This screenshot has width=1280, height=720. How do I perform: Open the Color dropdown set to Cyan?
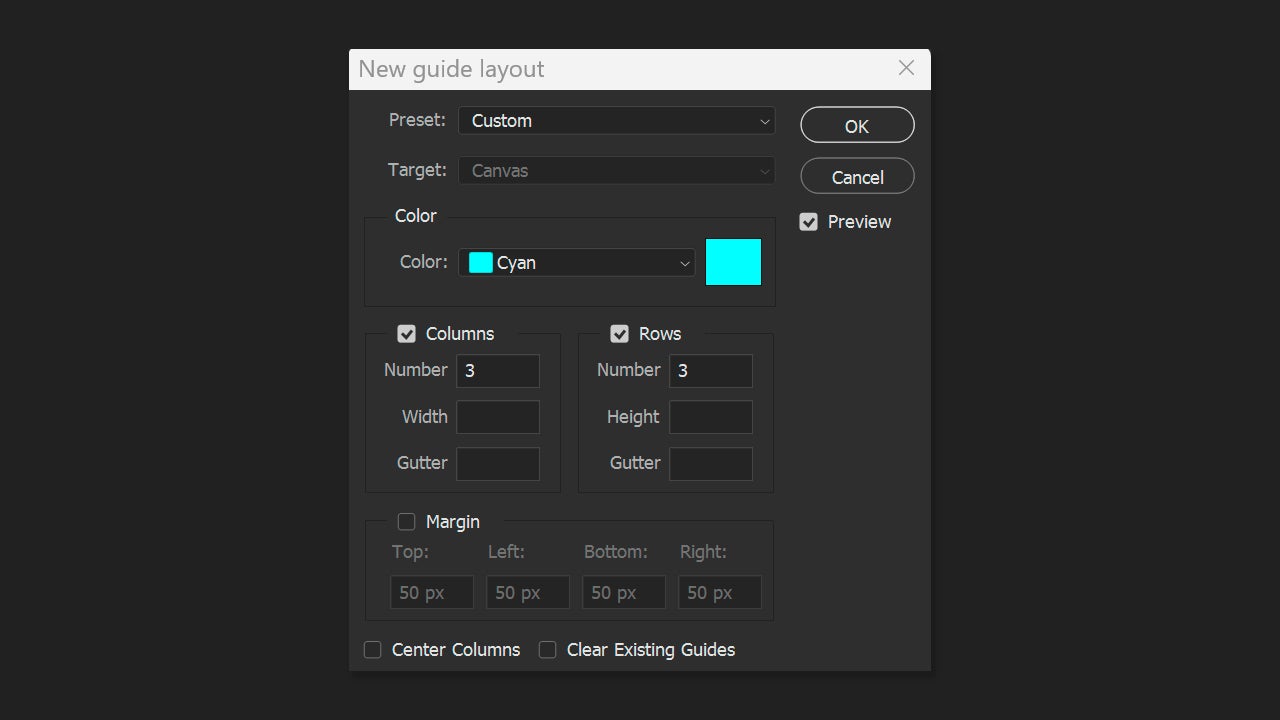pos(577,263)
